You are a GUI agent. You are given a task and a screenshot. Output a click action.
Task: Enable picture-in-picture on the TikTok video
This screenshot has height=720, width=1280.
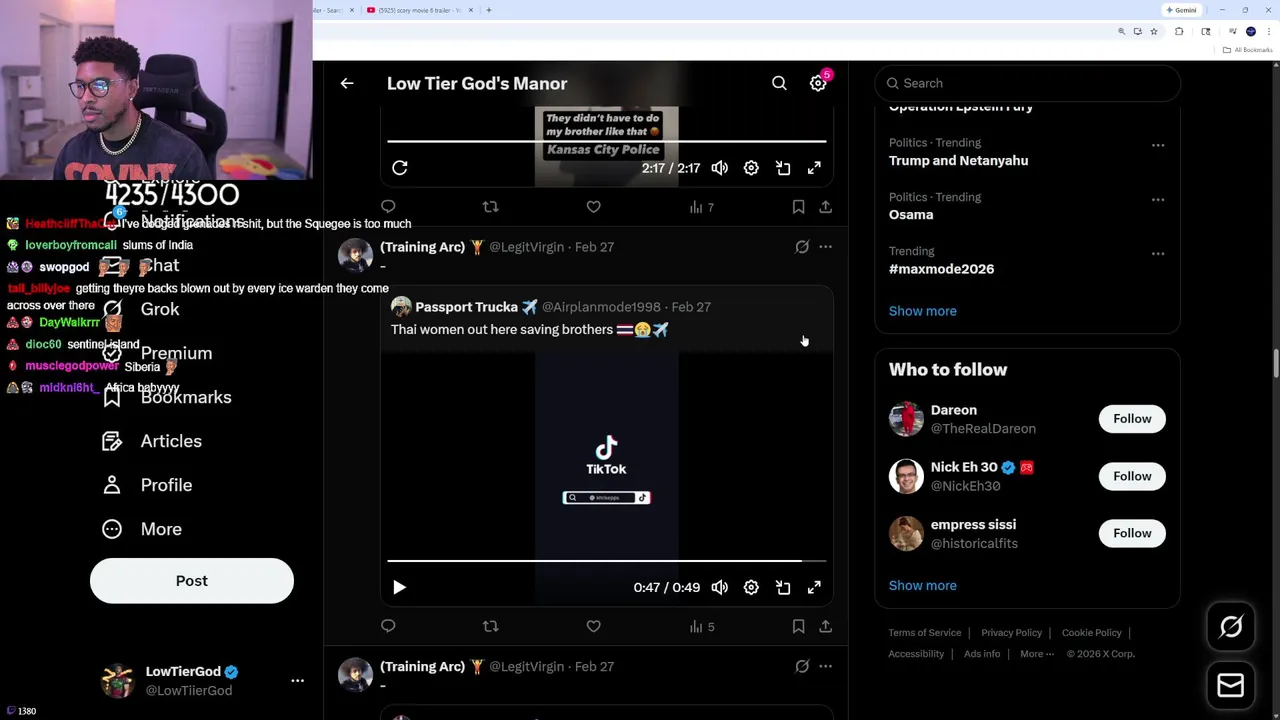(783, 588)
